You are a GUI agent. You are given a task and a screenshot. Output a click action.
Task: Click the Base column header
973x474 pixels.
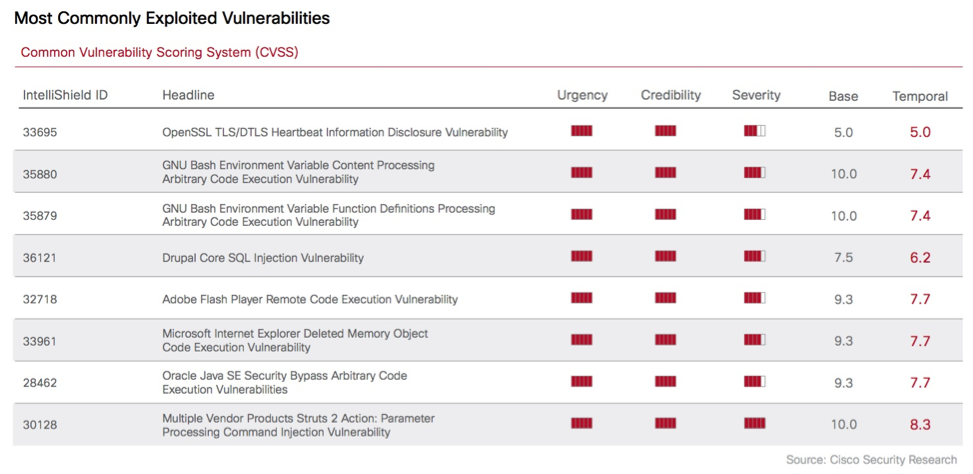click(843, 96)
